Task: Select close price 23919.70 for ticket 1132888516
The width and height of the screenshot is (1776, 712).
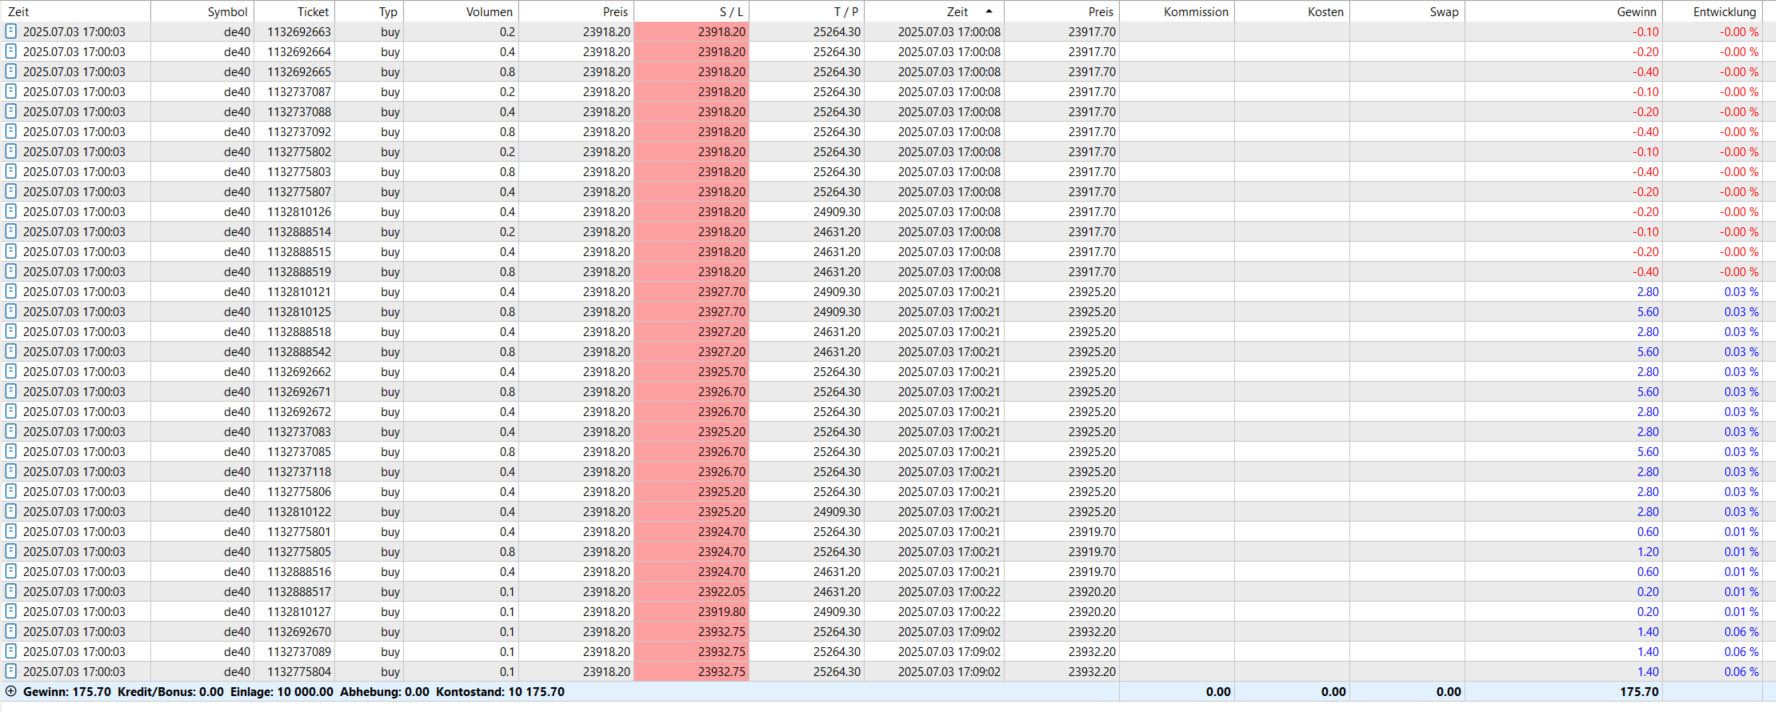Action: [x=1092, y=572]
